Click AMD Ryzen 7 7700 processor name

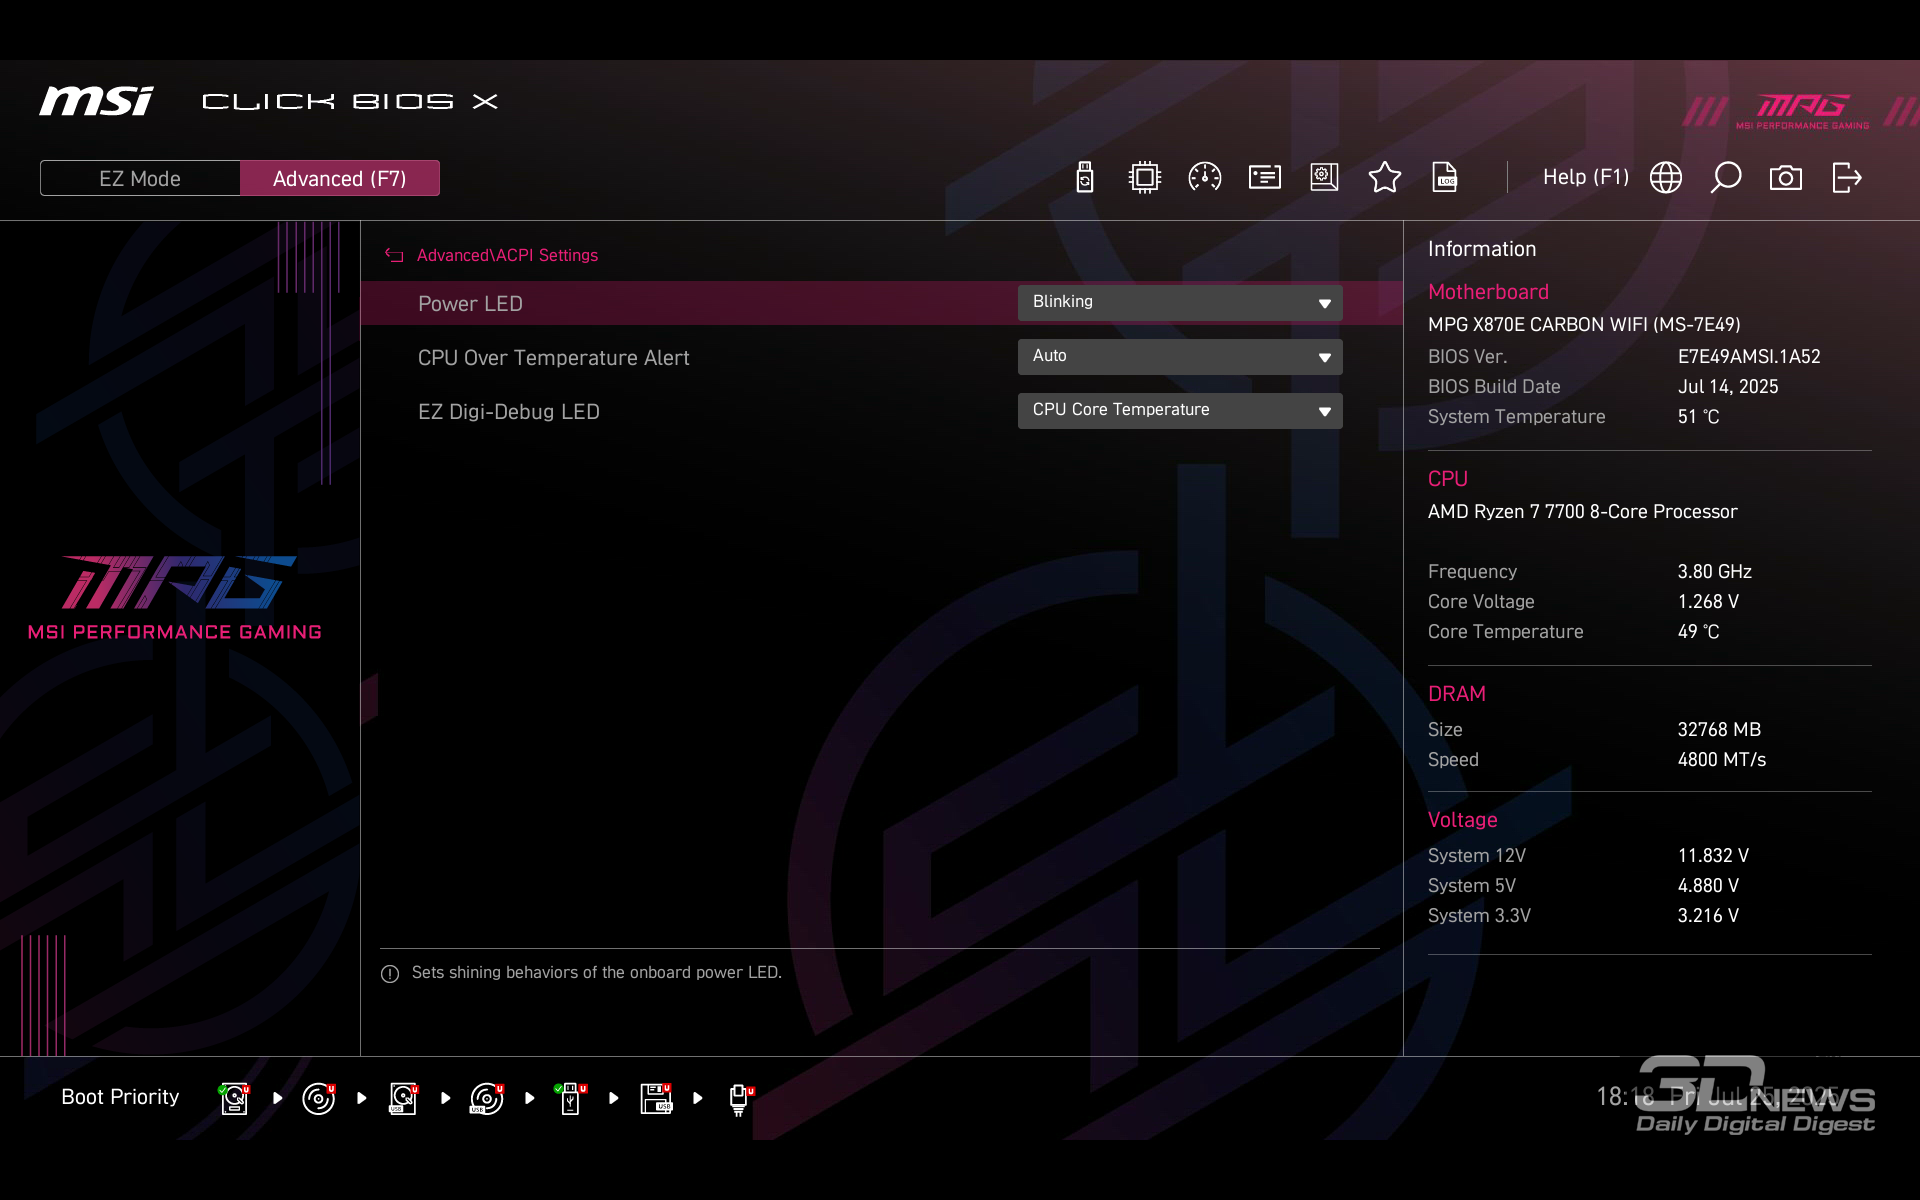(1582, 512)
